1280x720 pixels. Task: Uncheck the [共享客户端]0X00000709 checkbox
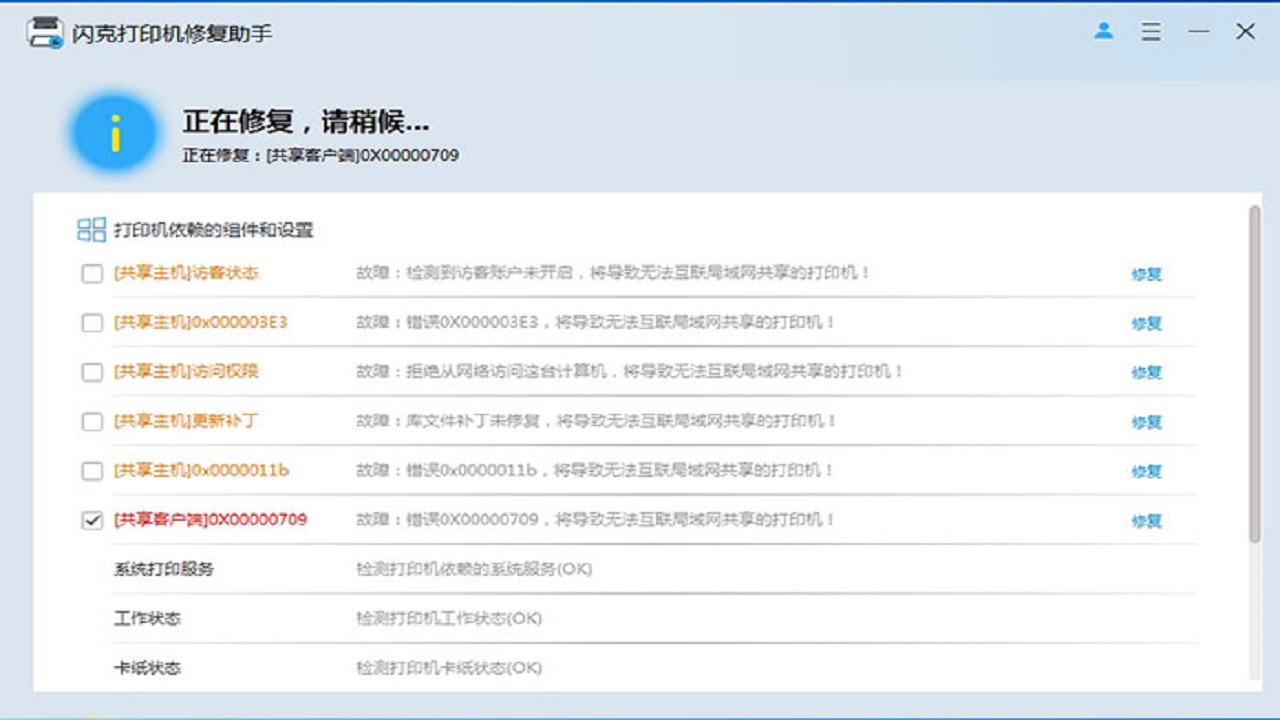point(92,521)
